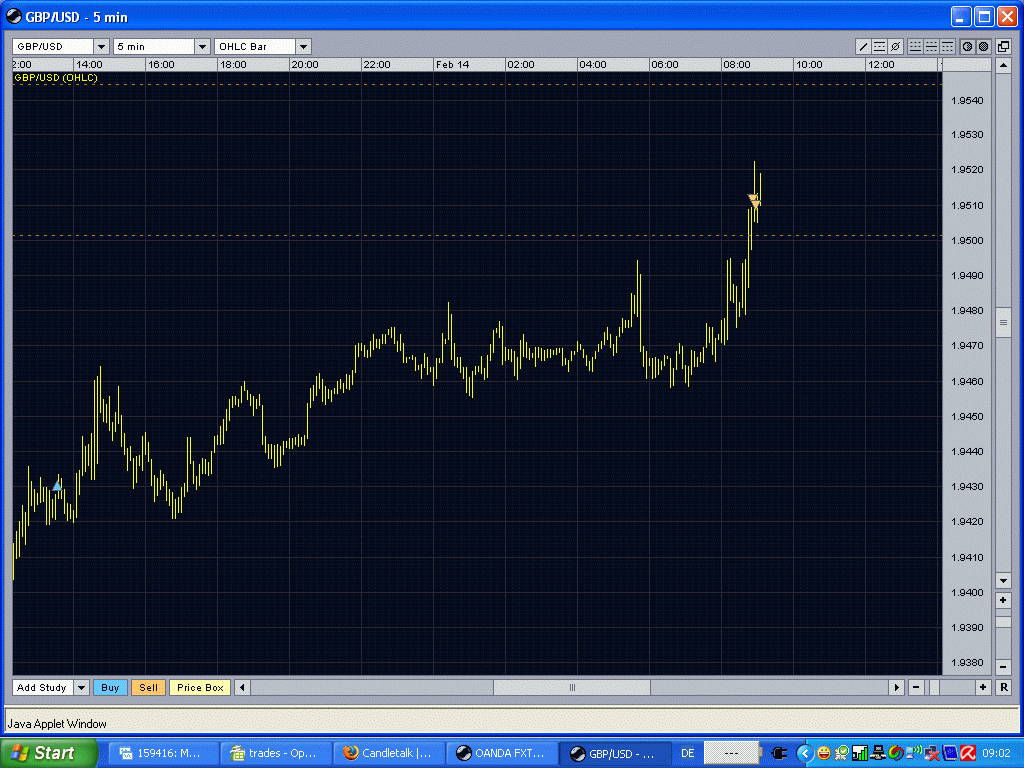Click vertical zoom out minus button
Image resolution: width=1024 pixels, height=768 pixels.
(1003, 667)
